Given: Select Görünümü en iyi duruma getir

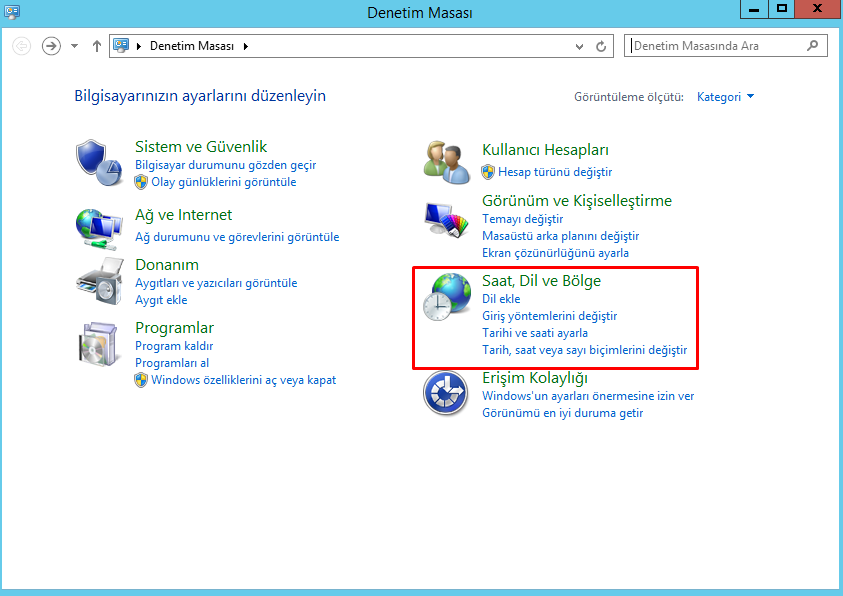Looking at the screenshot, I should click(562, 413).
